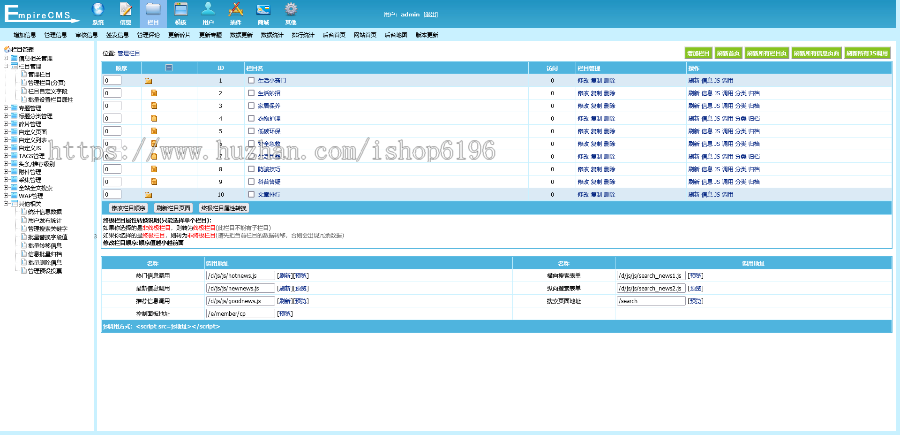Viewport: 900px width, 435px height.
Task: Check the checkbox in the ID 3 row
Action: pos(251,106)
